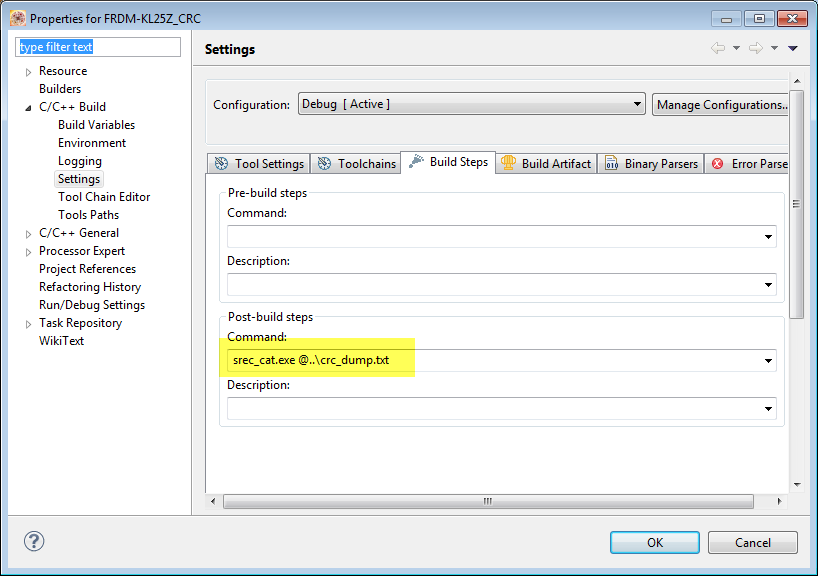This screenshot has height=576, width=818.
Task: Click the help question mark icon
Action: point(33,541)
